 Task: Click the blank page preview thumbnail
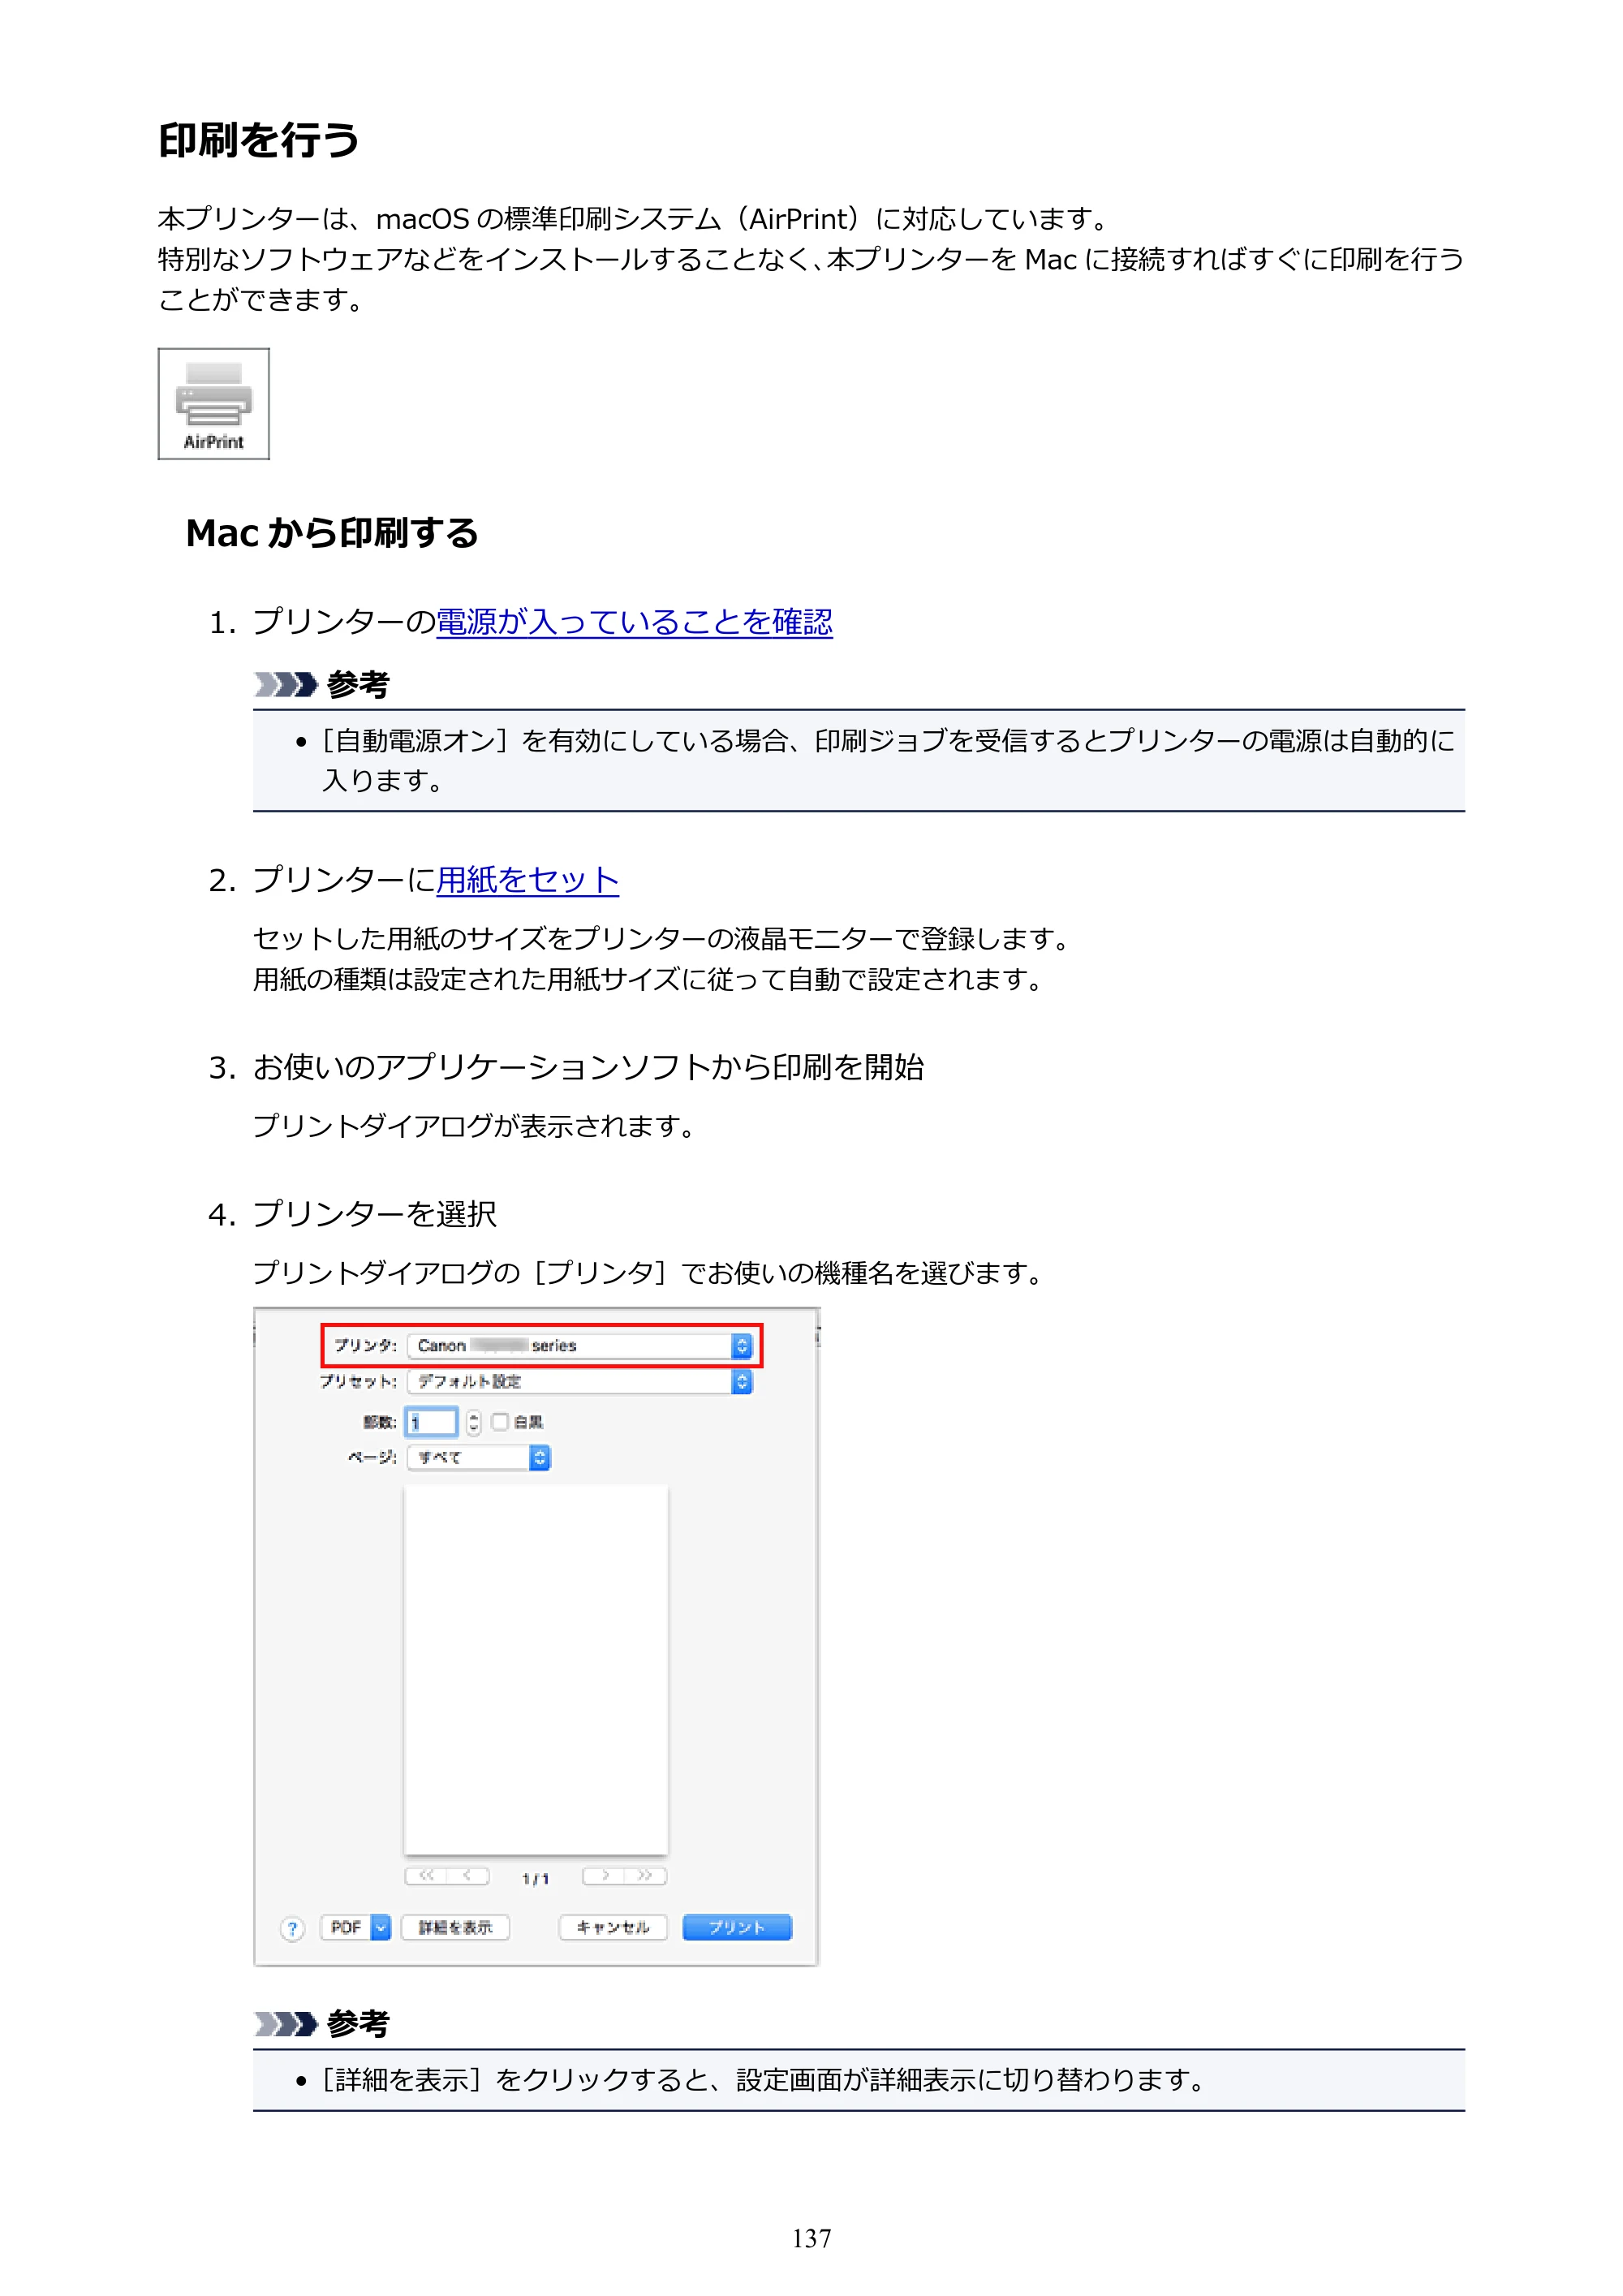(x=536, y=1669)
